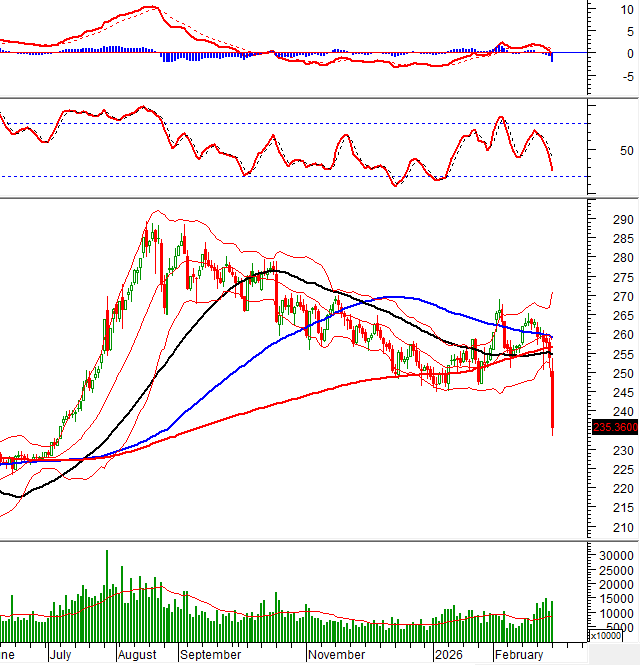640x665 pixels.
Task: Select the September marker on the time axis
Action: point(211,655)
